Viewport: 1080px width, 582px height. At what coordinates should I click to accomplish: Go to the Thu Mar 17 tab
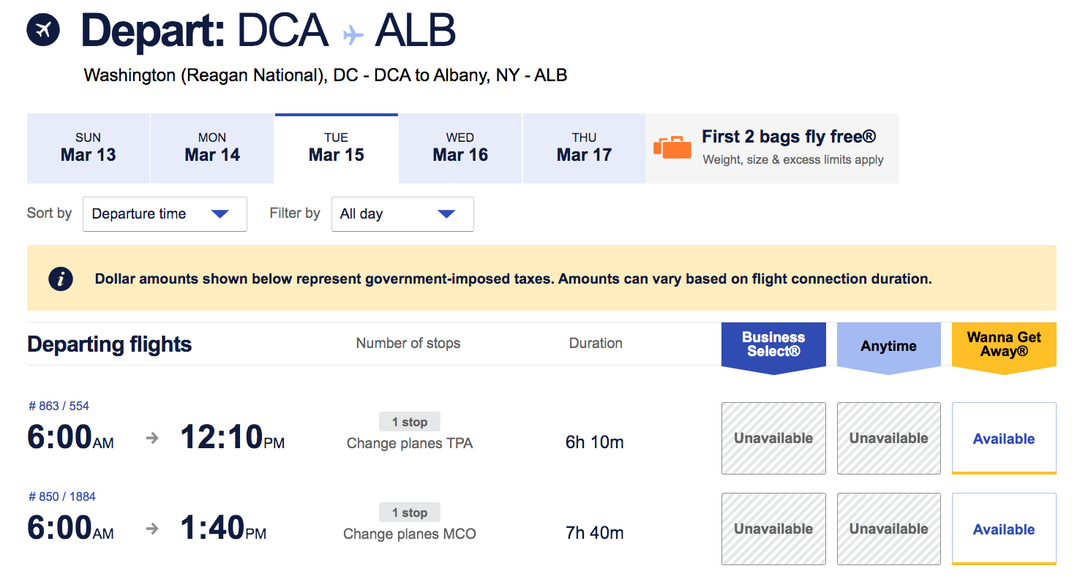584,148
